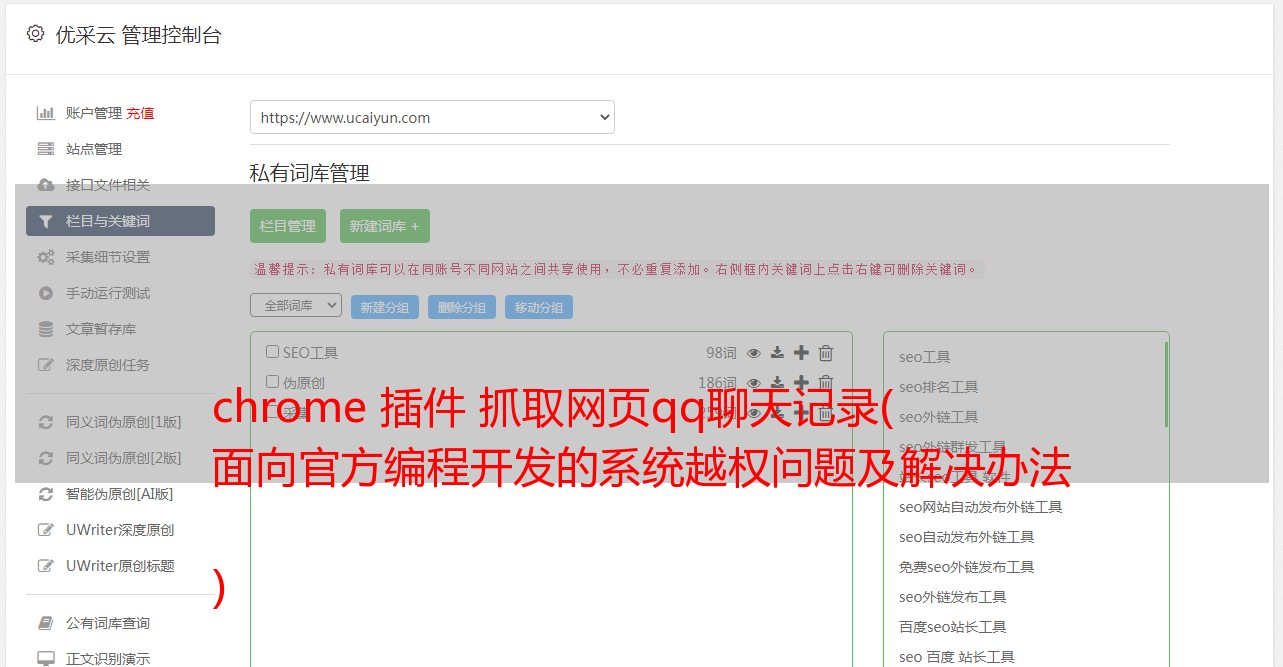Select keyword 百度seo站长工具
This screenshot has height=667, width=1283.
pos(952,627)
